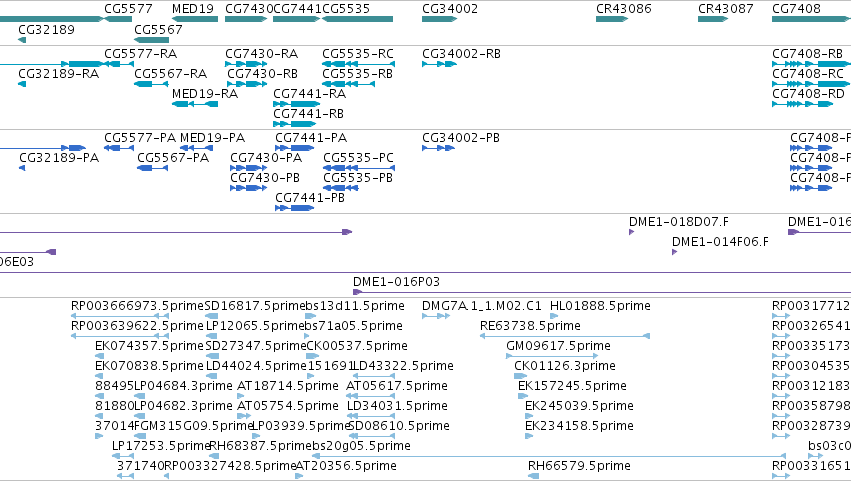
Task: Select the MED19-RA transcript label
Action: (x=205, y=94)
